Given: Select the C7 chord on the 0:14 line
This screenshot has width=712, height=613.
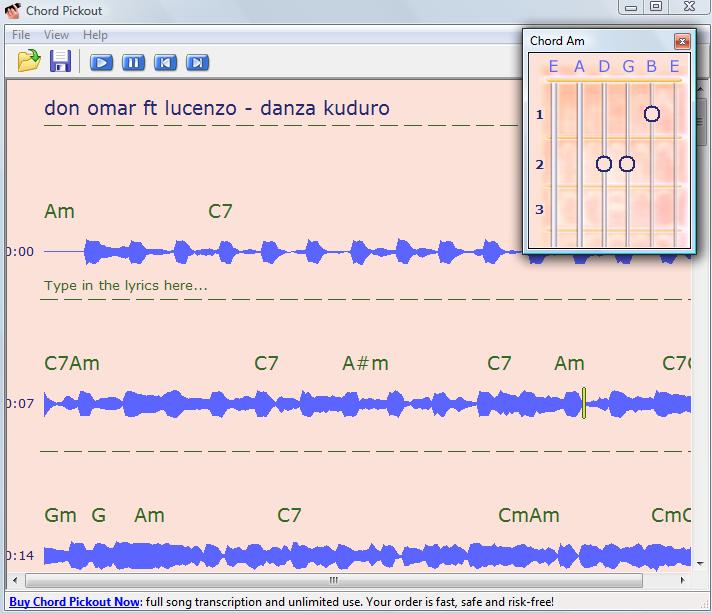Looking at the screenshot, I should [x=289, y=515].
